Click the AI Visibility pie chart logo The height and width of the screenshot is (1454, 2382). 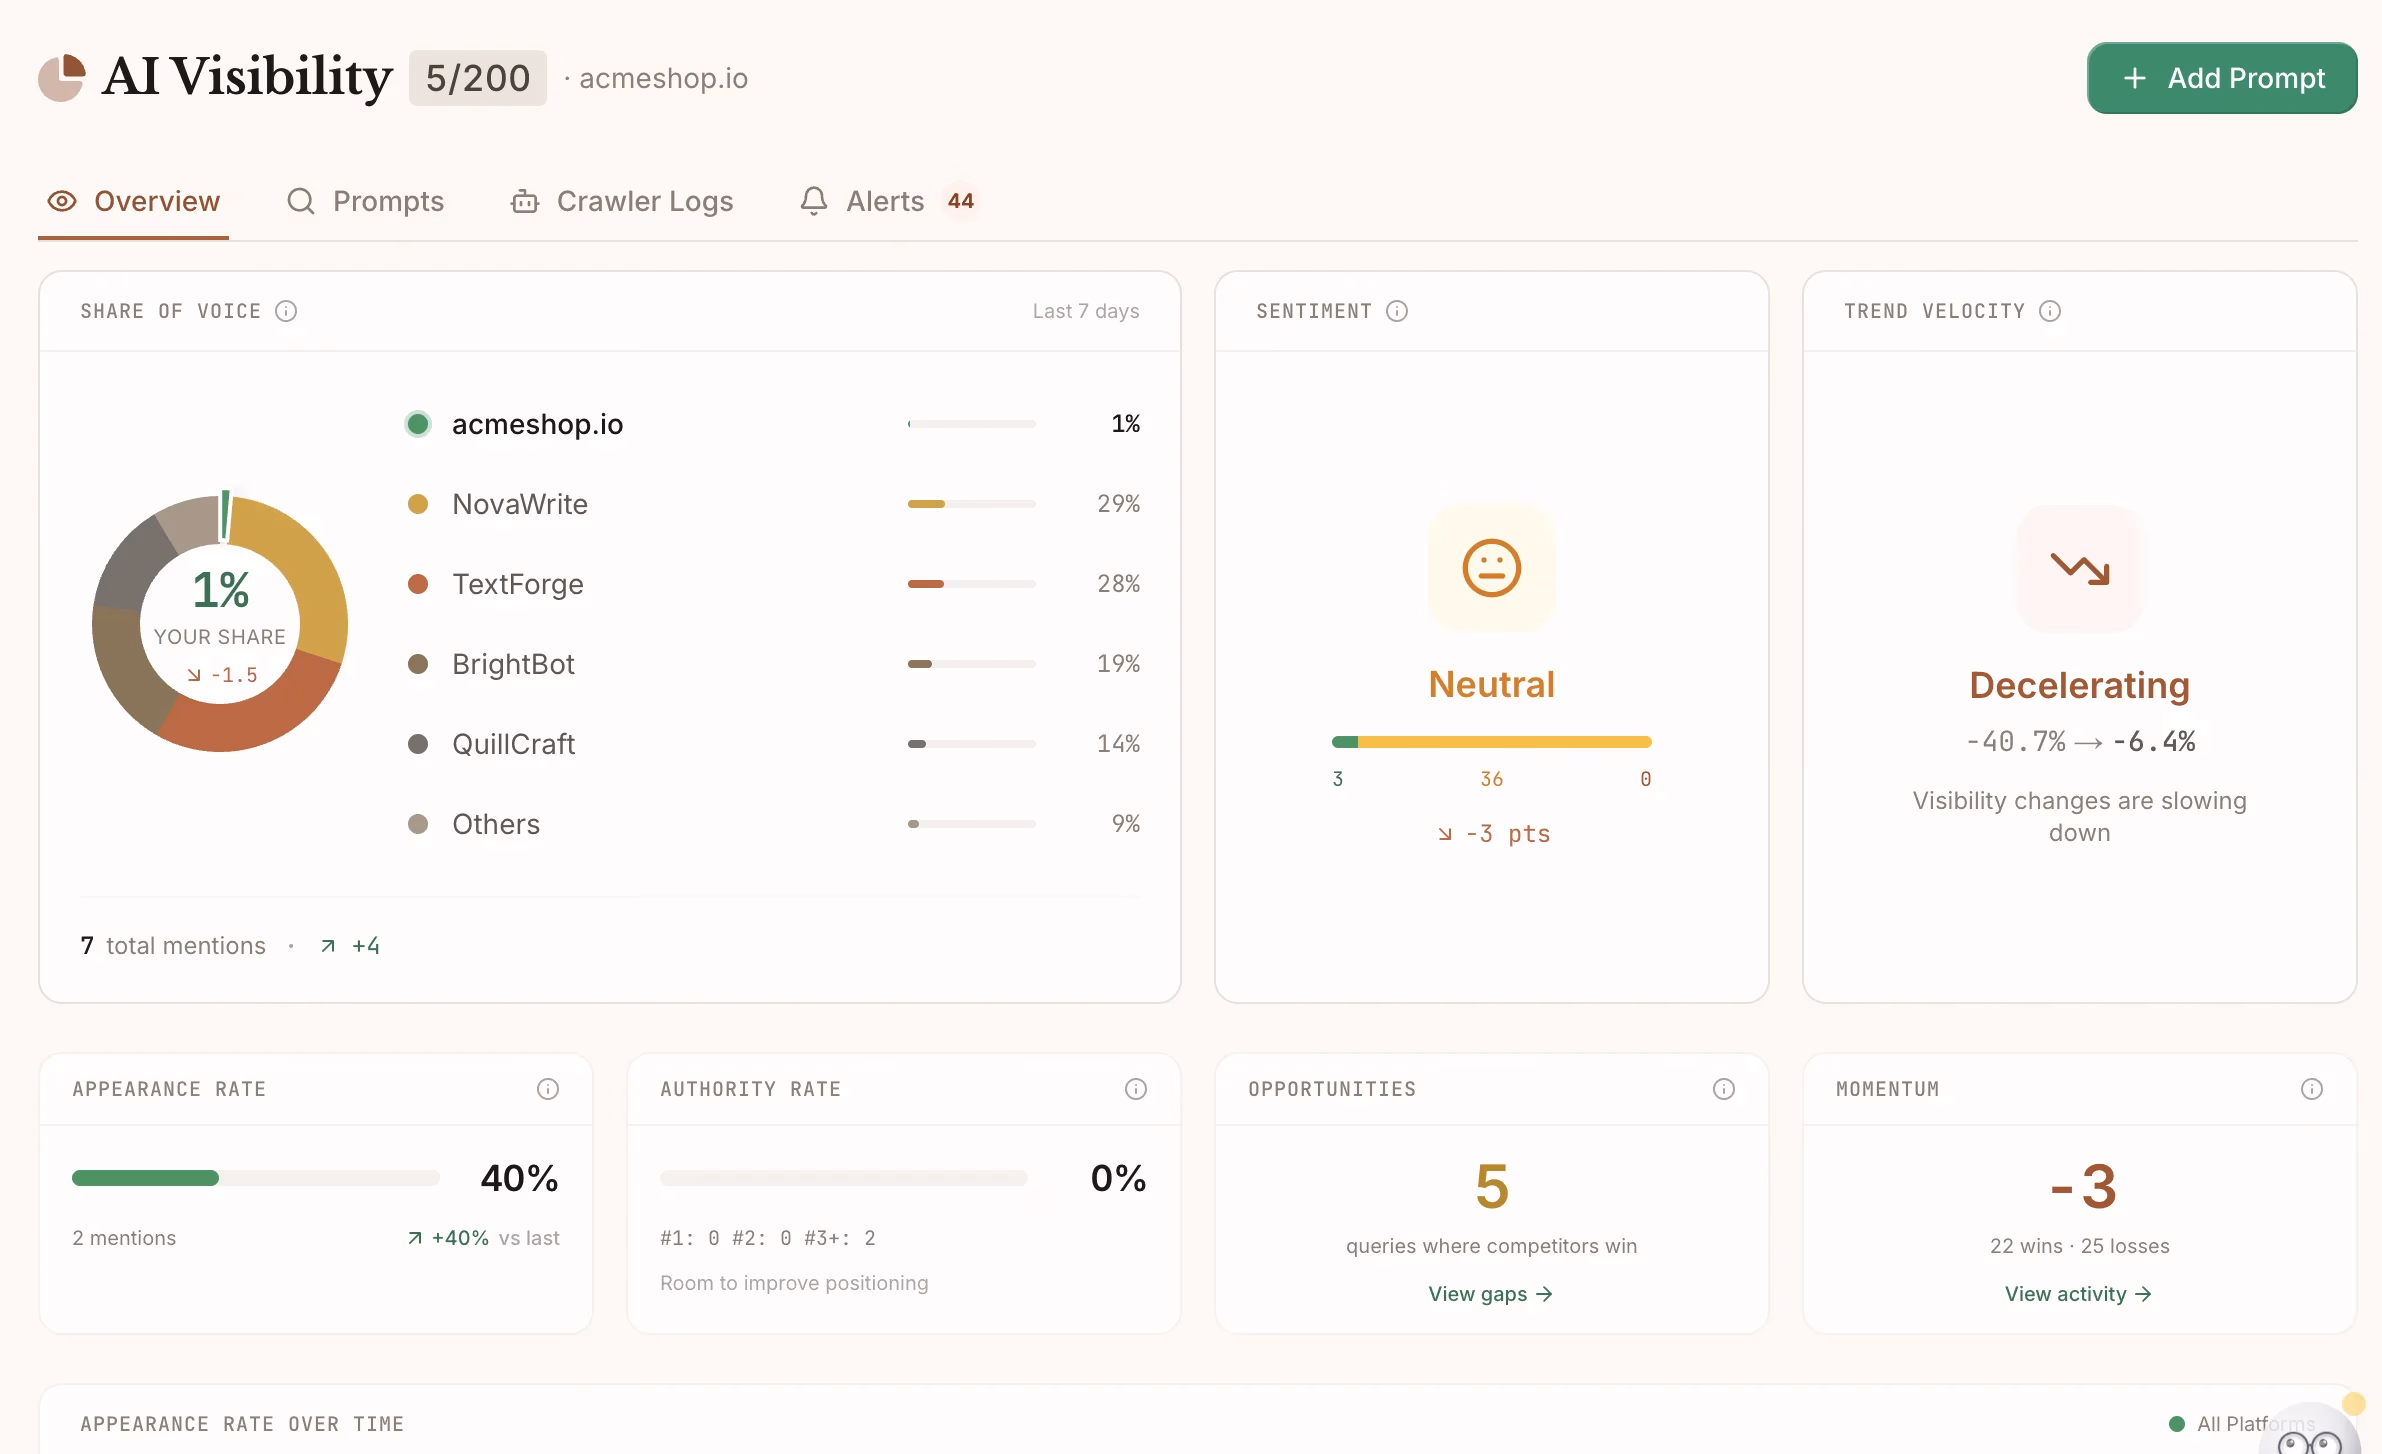tap(62, 78)
